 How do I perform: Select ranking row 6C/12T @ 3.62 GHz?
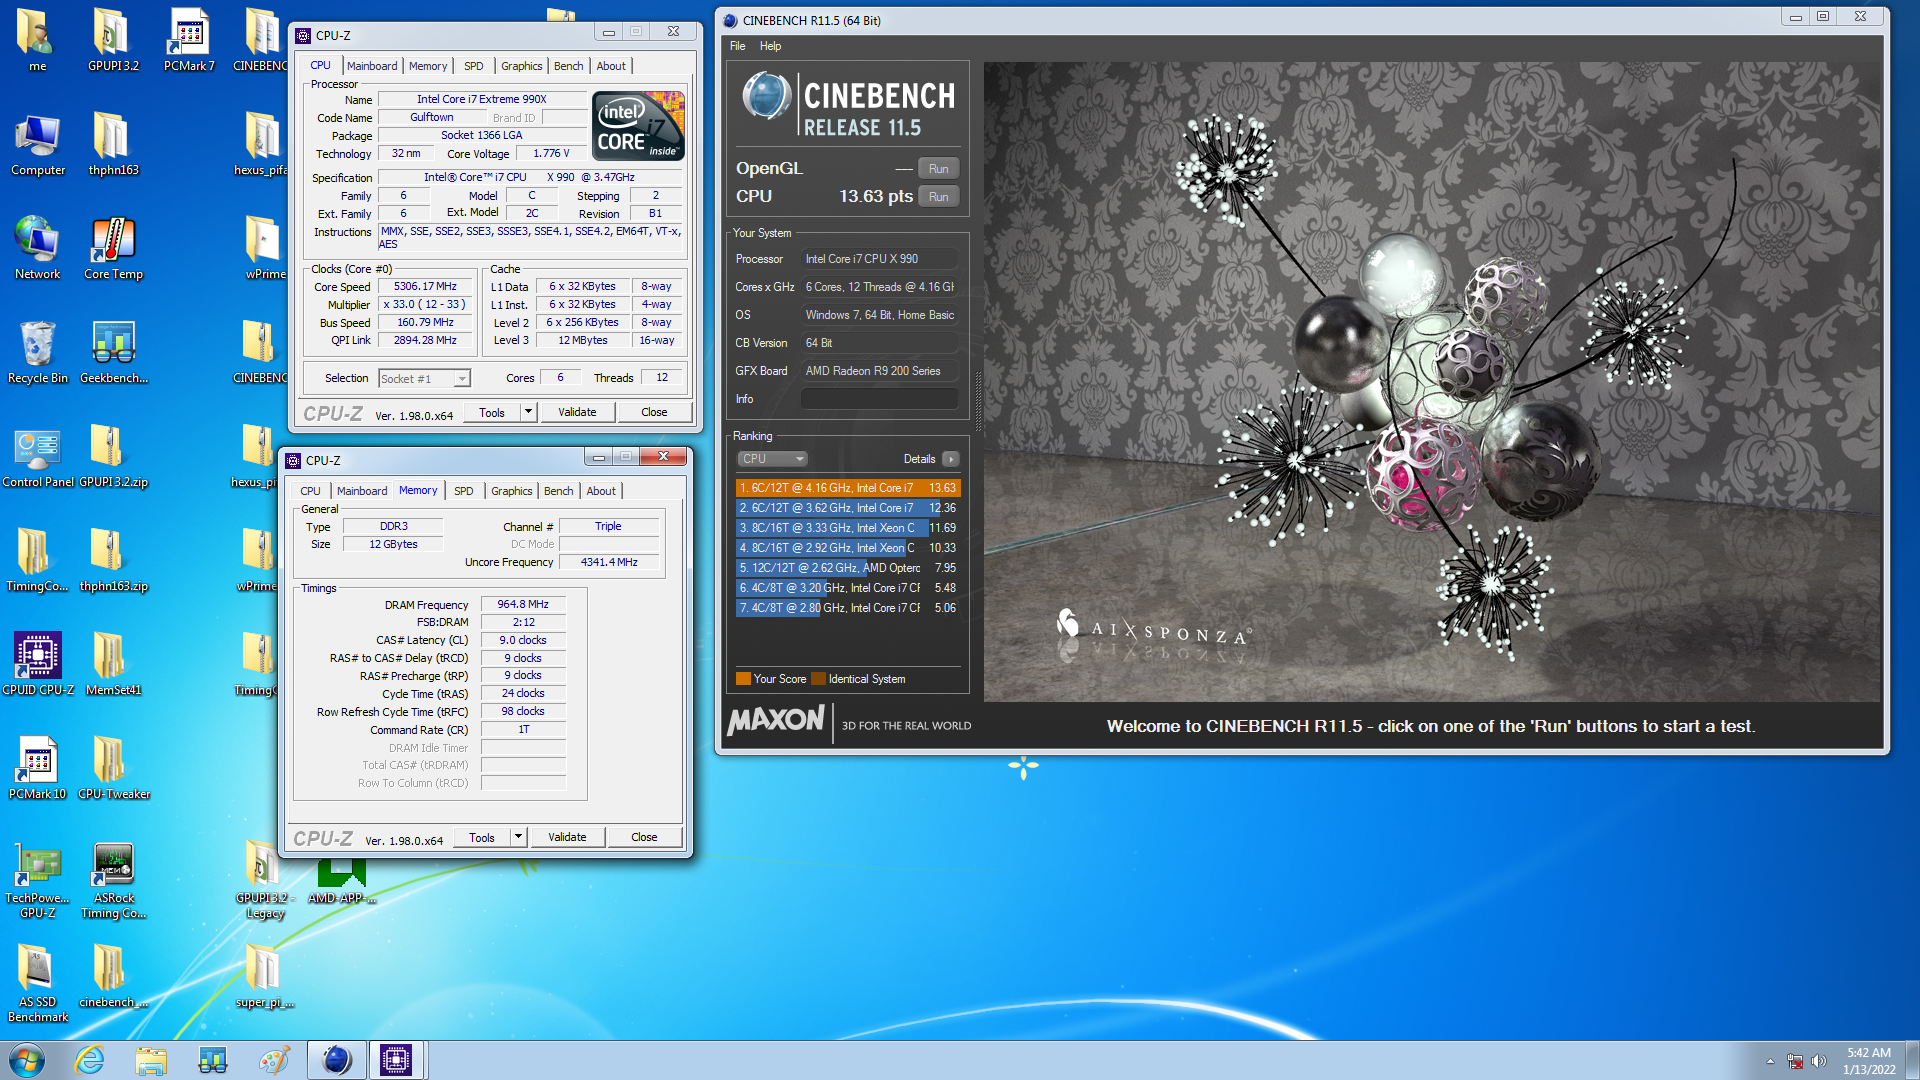coord(847,508)
